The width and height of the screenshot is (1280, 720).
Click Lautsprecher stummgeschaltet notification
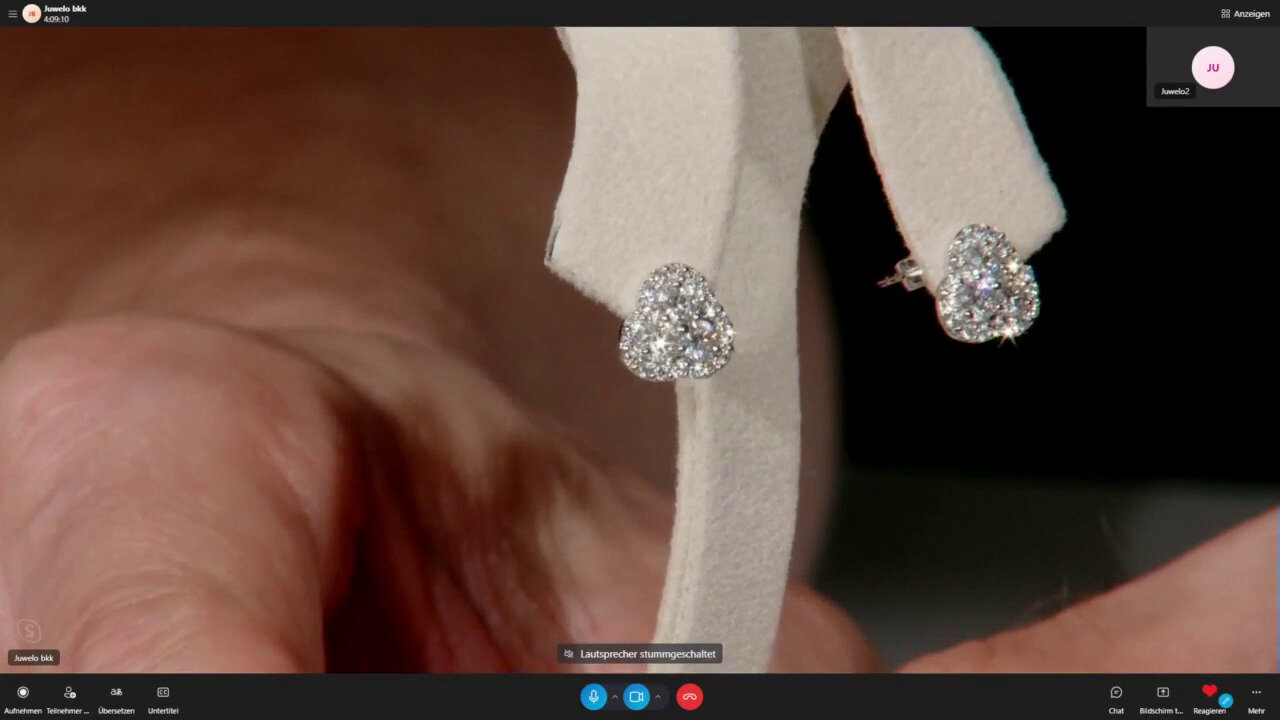point(640,654)
